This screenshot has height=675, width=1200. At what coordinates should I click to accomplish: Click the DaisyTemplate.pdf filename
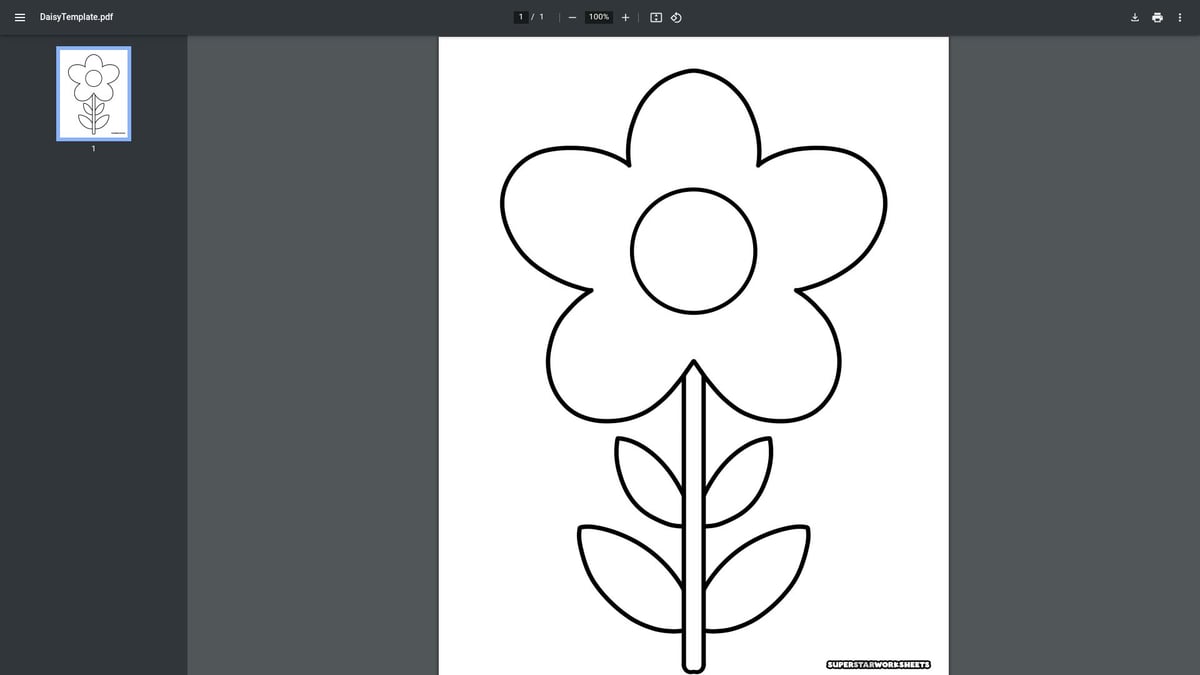point(77,17)
